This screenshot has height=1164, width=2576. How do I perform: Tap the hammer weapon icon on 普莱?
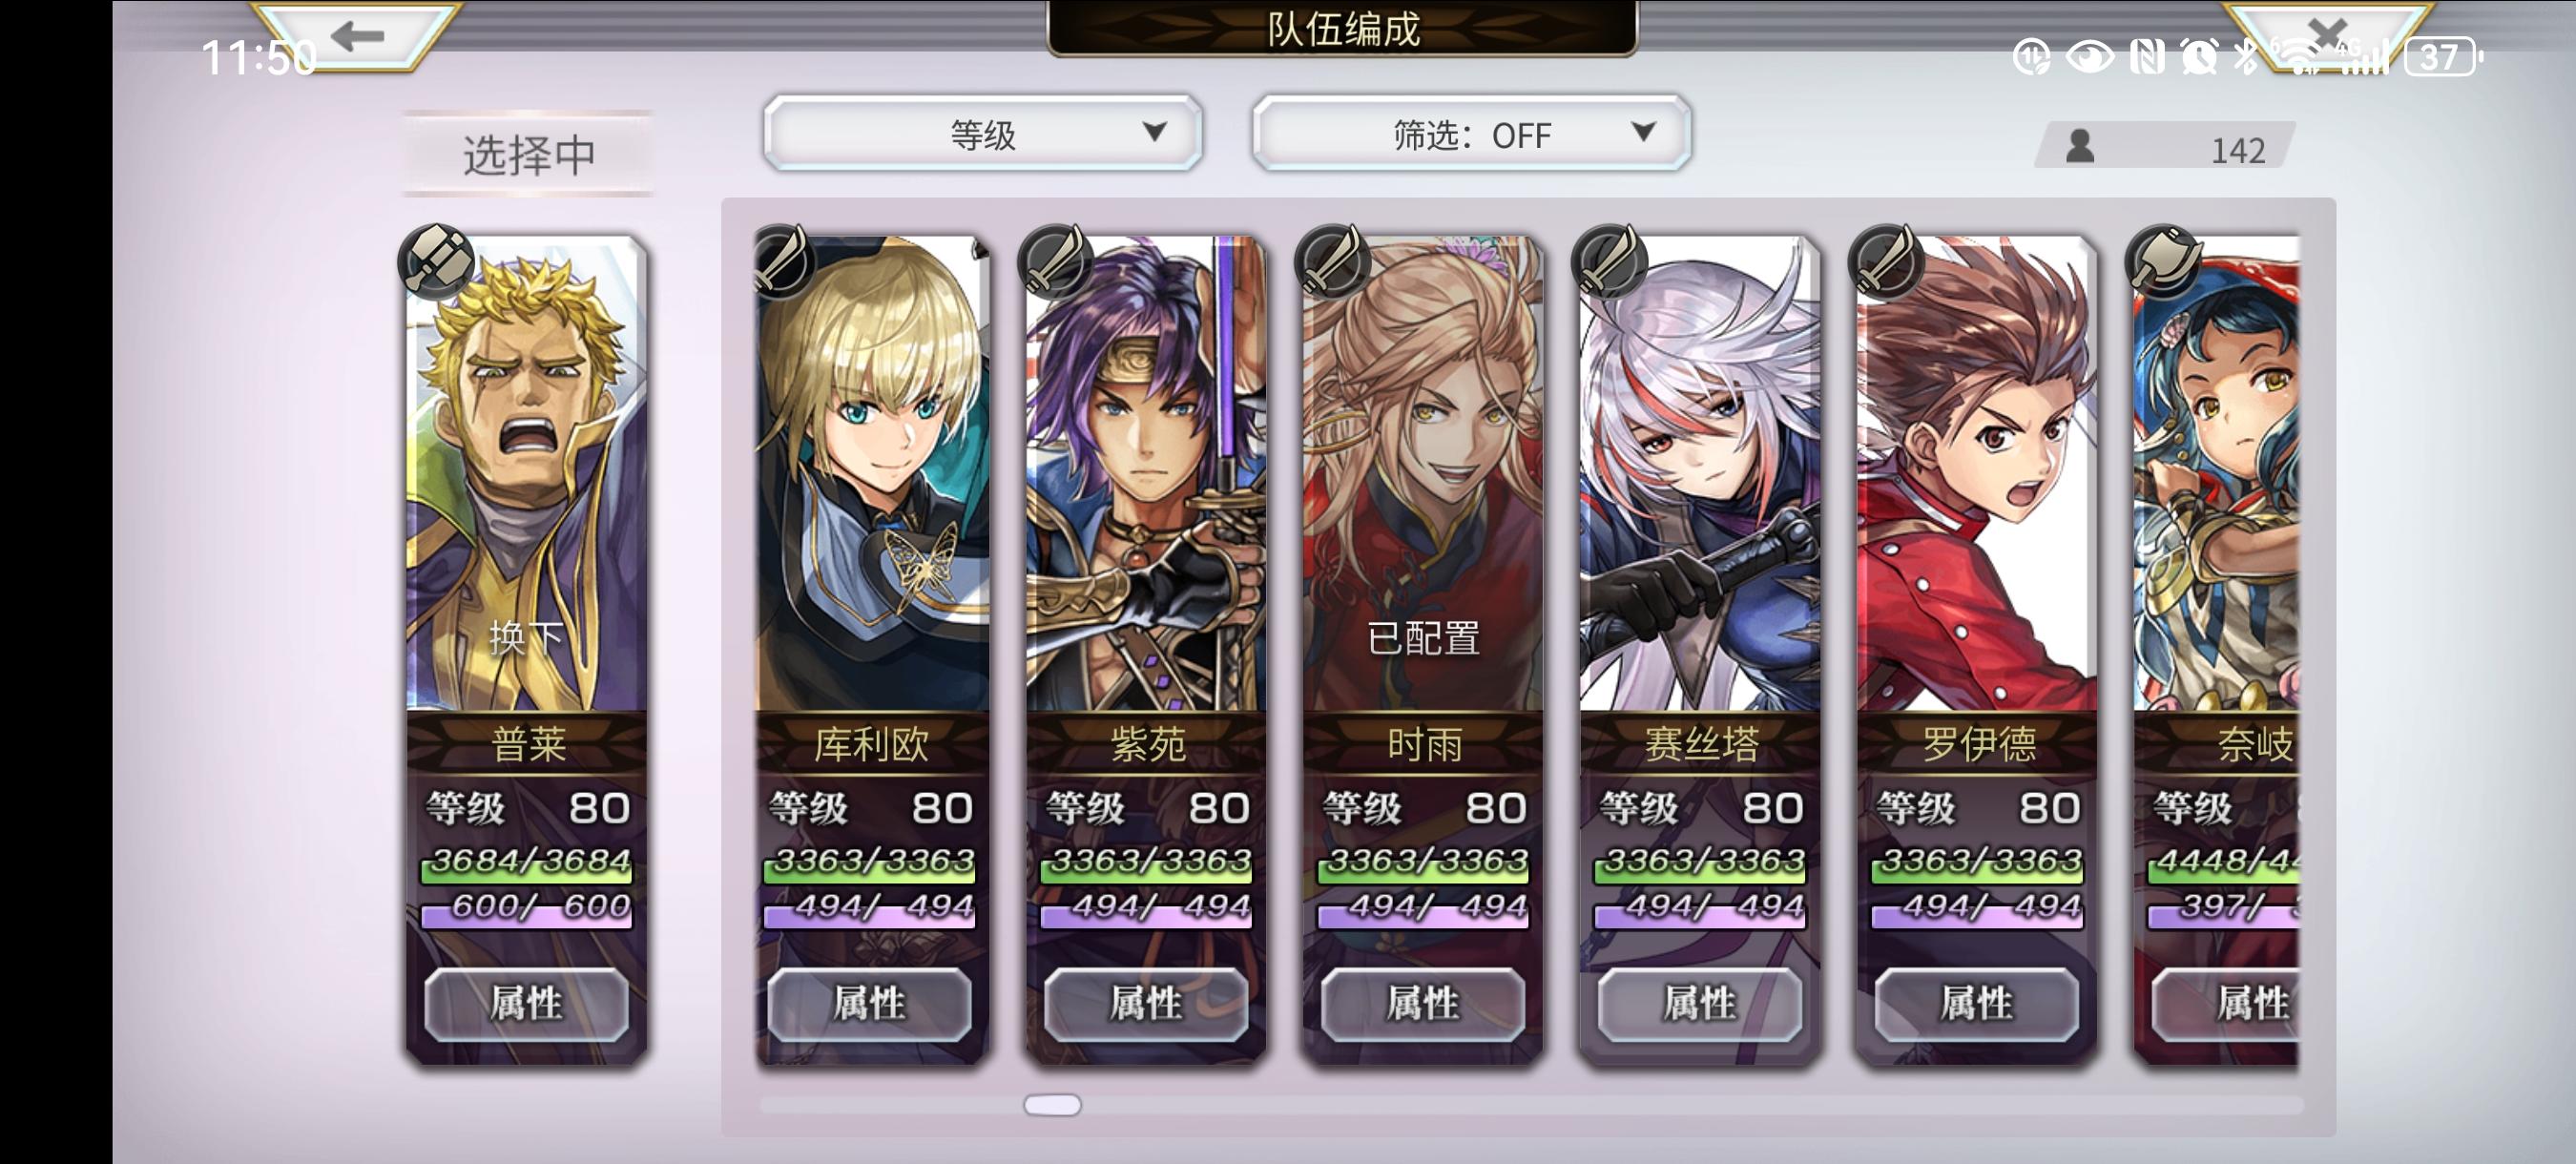436,262
